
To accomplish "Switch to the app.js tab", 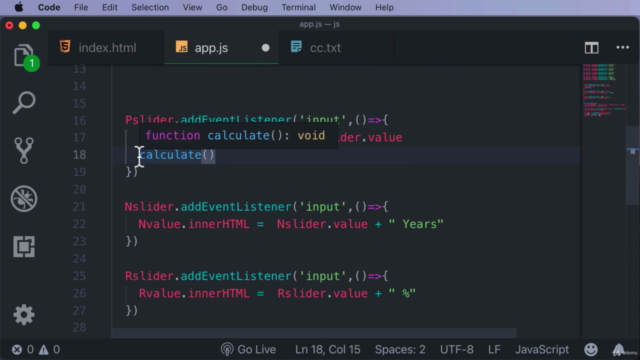I will tap(221, 48).
